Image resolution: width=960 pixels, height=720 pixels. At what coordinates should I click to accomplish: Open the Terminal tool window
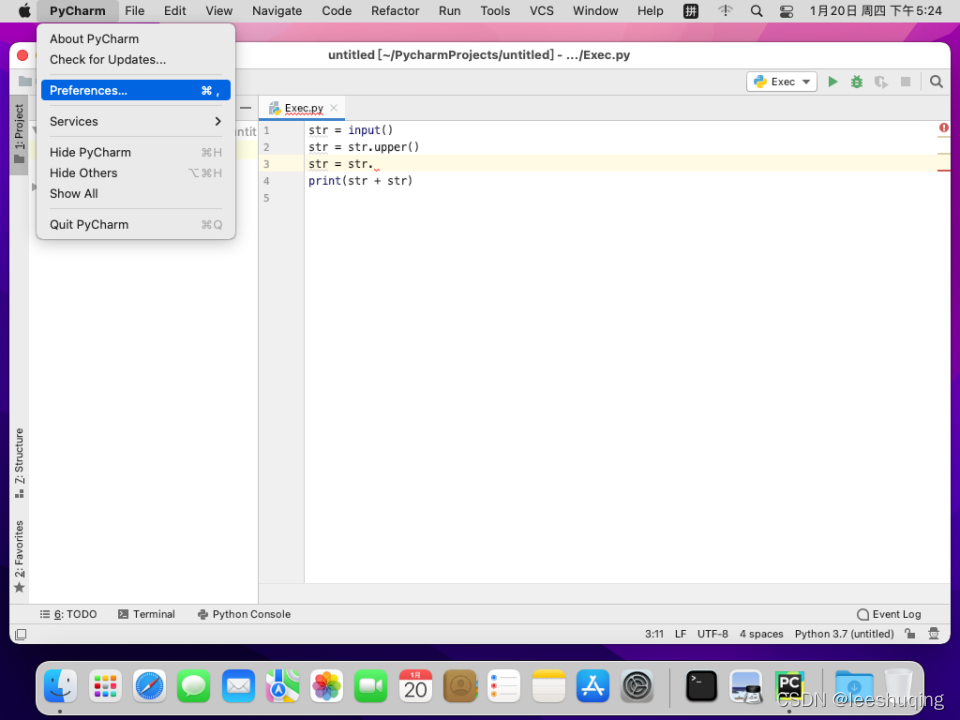pyautogui.click(x=146, y=614)
